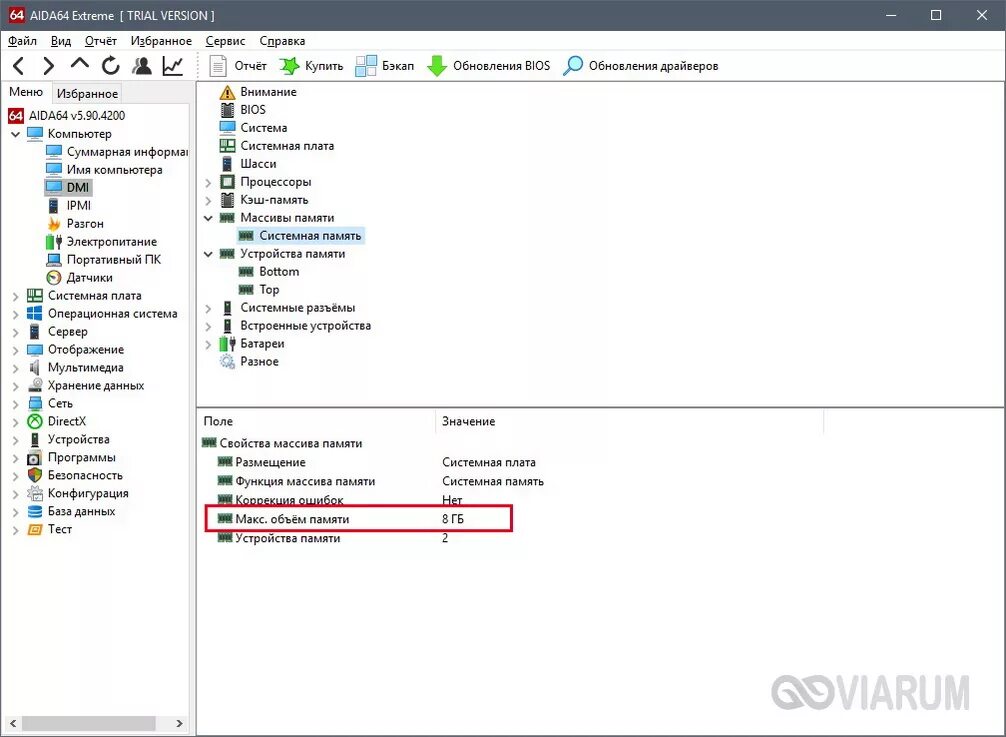
Task: Expand Операционная система node
Action: (16, 314)
